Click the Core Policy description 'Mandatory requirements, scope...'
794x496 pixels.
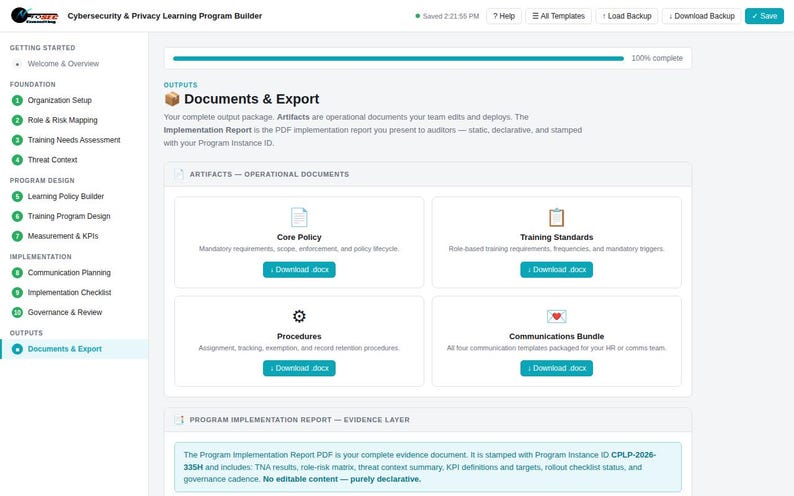(299, 249)
